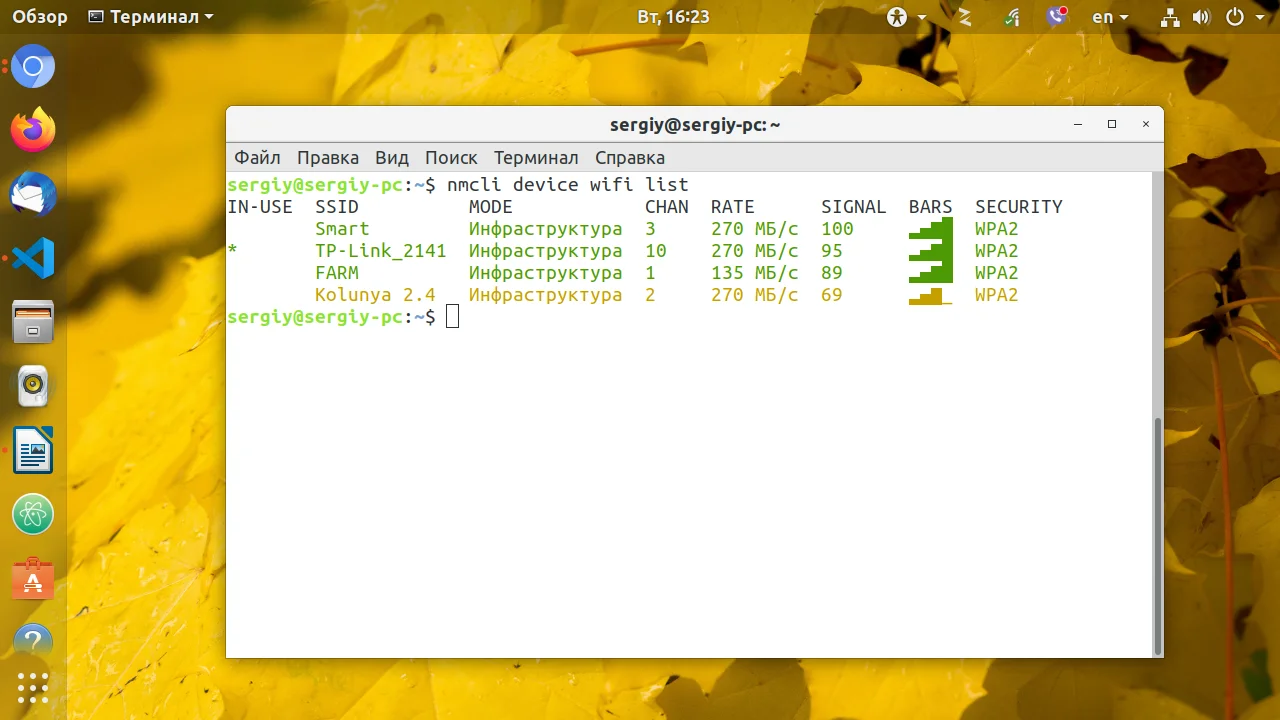The height and width of the screenshot is (720, 1280).
Task: Launch Chromium from the dock
Action: coord(33,67)
